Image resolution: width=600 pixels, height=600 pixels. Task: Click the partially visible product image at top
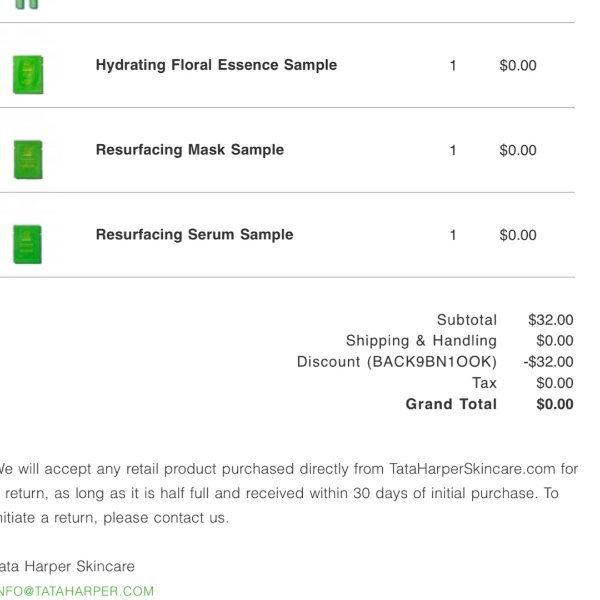click(27, 4)
